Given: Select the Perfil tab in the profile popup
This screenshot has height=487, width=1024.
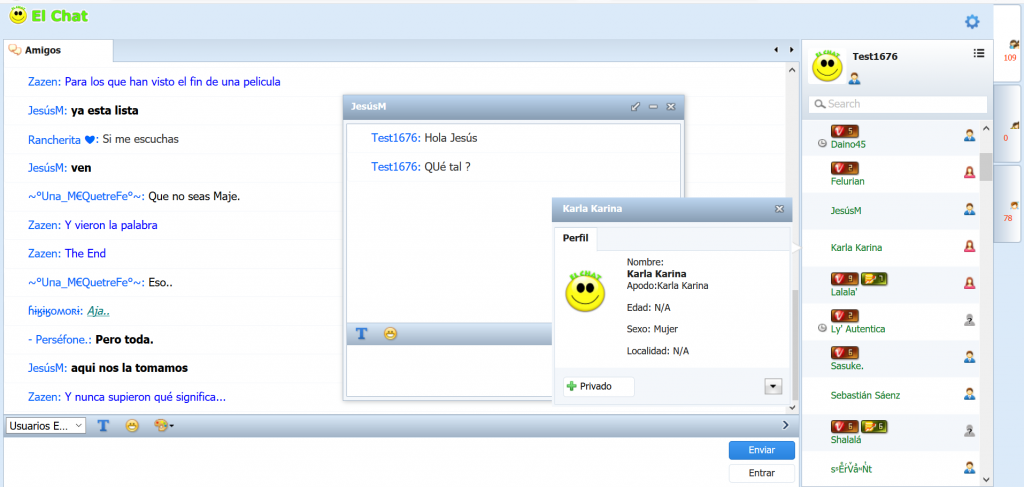Looking at the screenshot, I should click(575, 238).
